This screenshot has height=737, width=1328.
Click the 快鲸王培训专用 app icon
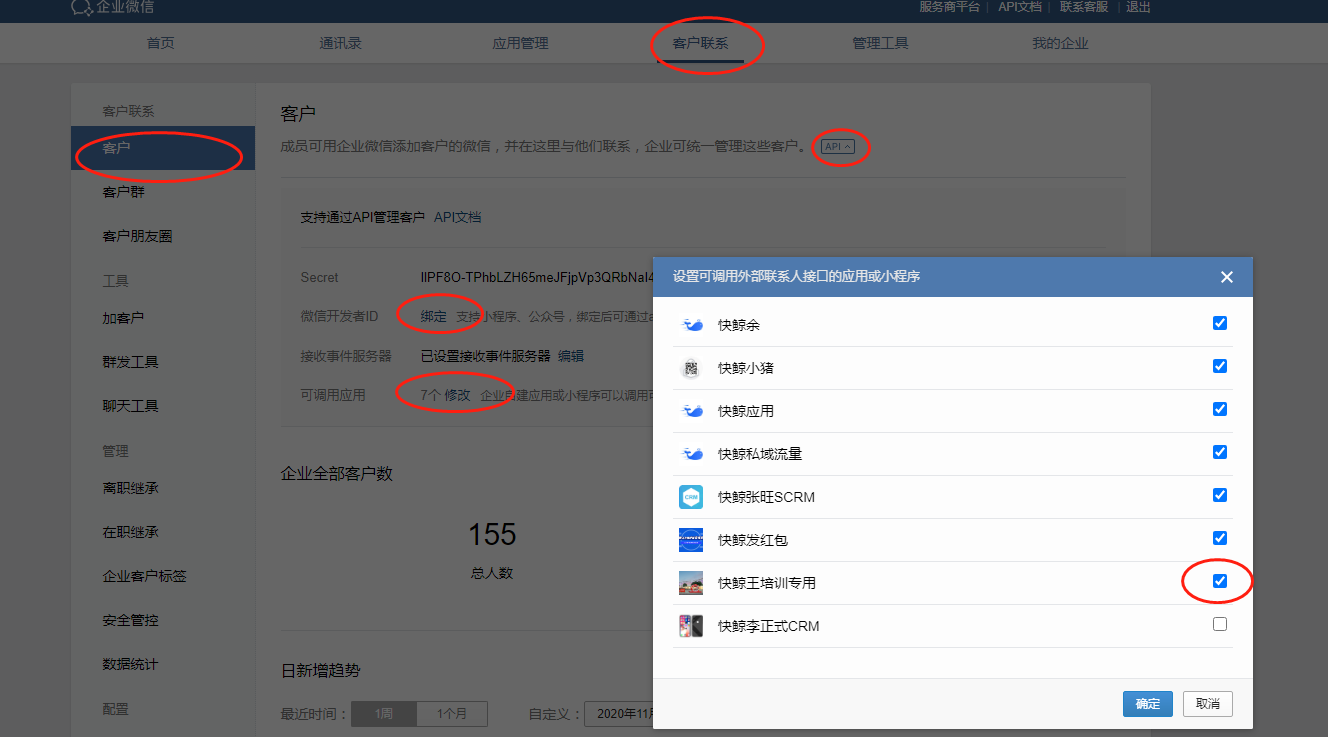click(x=691, y=583)
